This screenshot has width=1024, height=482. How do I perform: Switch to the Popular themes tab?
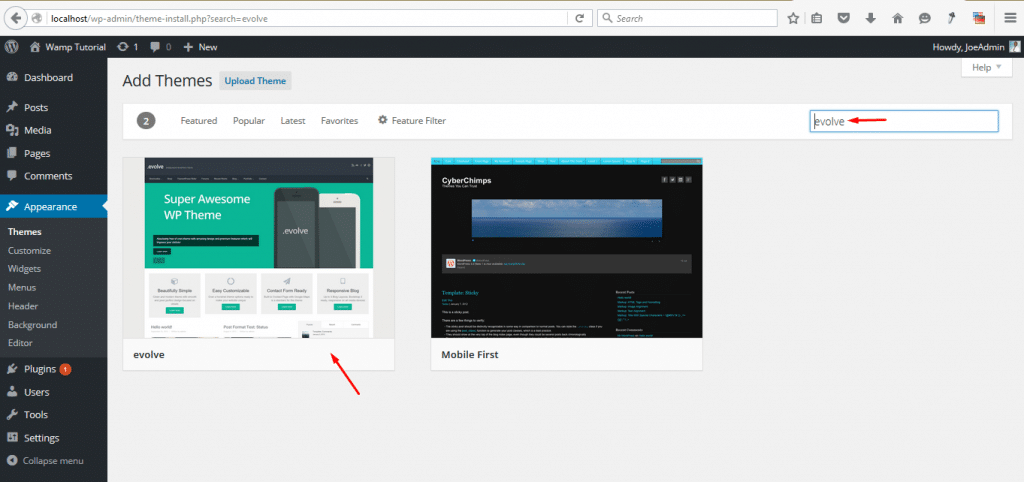249,121
